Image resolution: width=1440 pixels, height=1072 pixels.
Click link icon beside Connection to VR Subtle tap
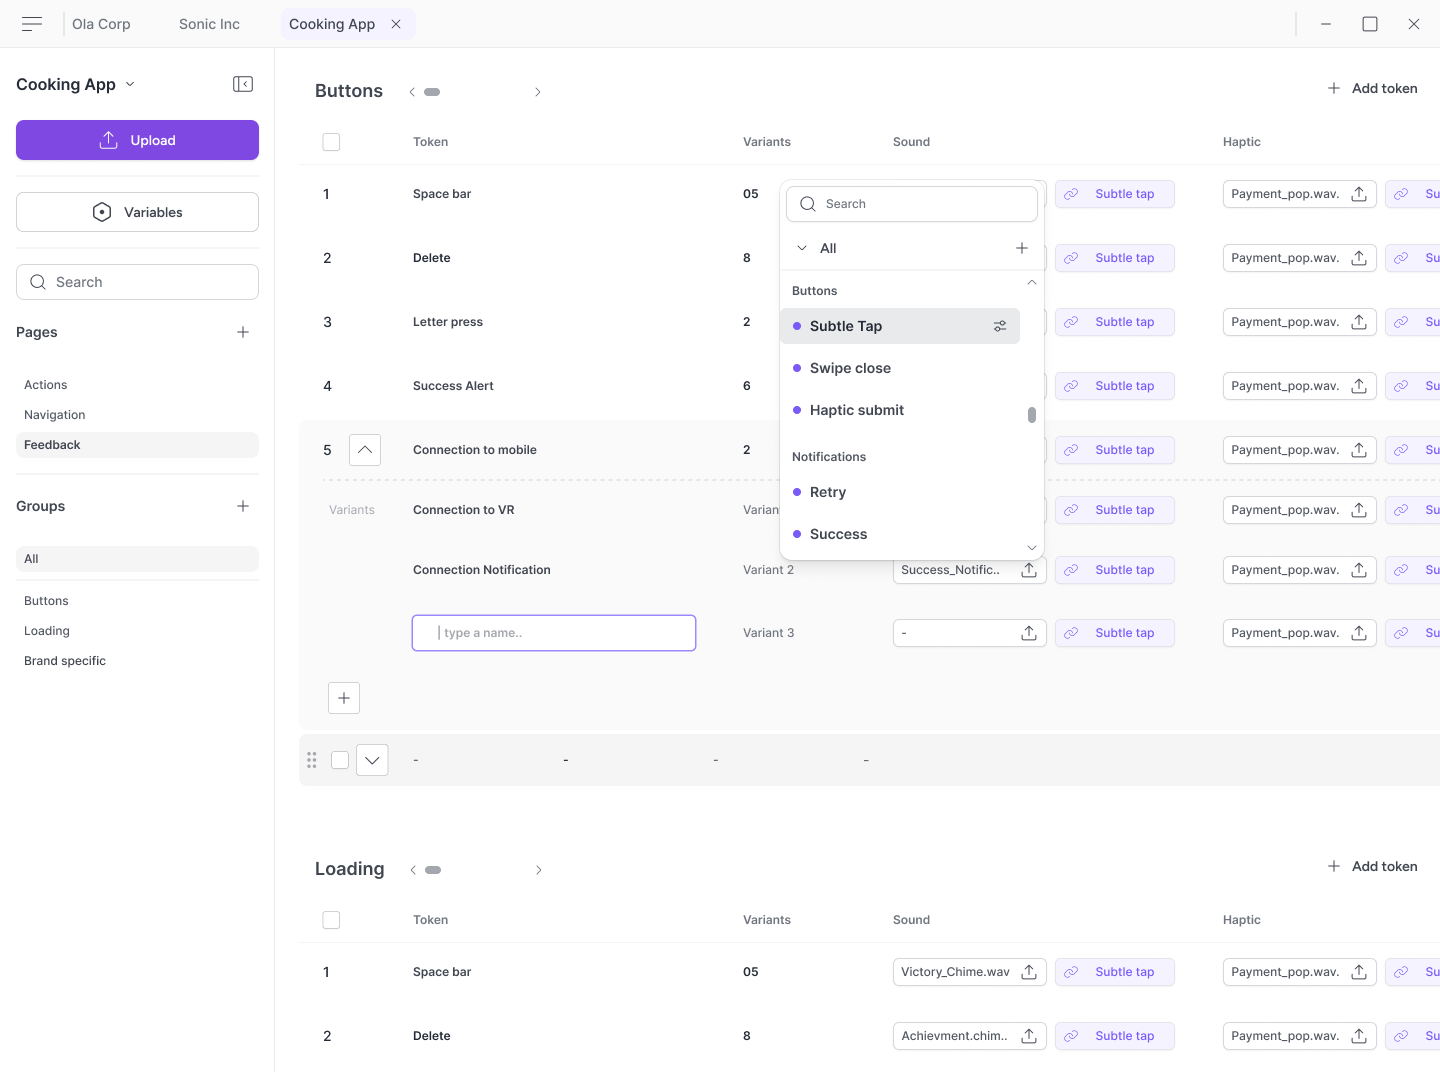pyautogui.click(x=1071, y=510)
